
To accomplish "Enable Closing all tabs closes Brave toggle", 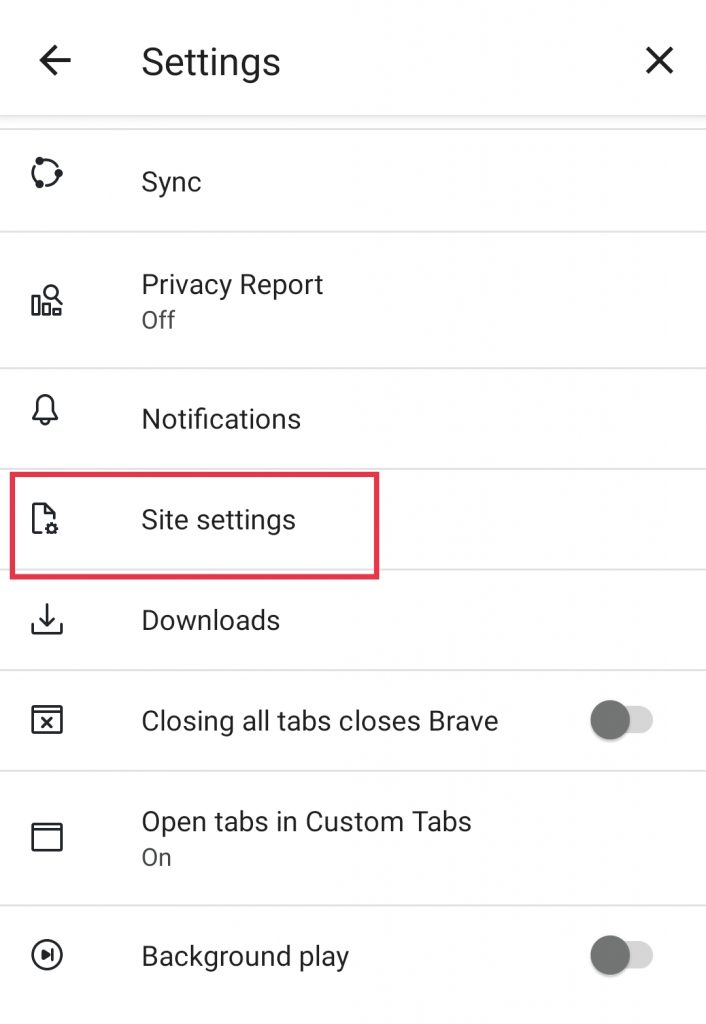I will click(621, 720).
